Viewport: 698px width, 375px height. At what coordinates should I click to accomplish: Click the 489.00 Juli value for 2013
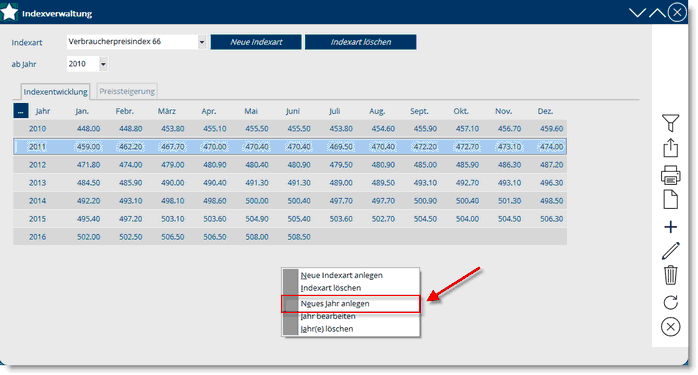341,183
